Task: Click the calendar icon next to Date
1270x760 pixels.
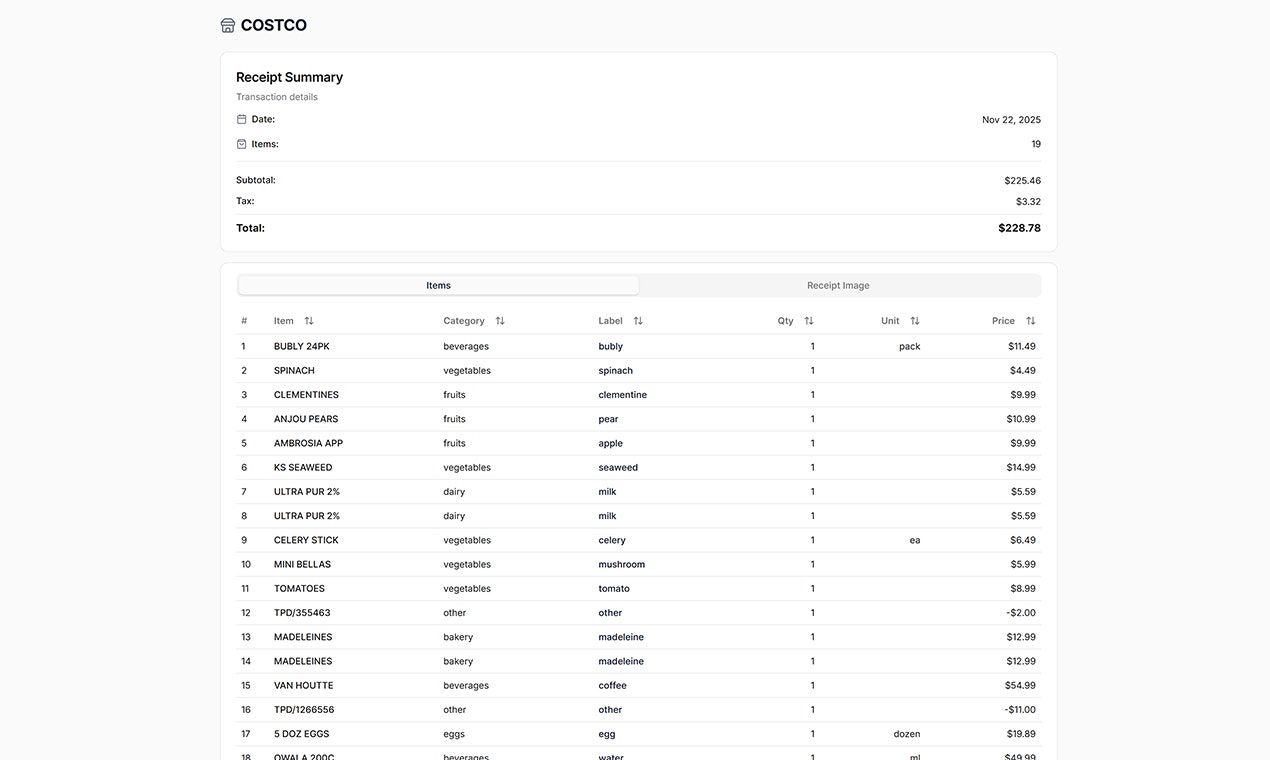Action: (241, 119)
